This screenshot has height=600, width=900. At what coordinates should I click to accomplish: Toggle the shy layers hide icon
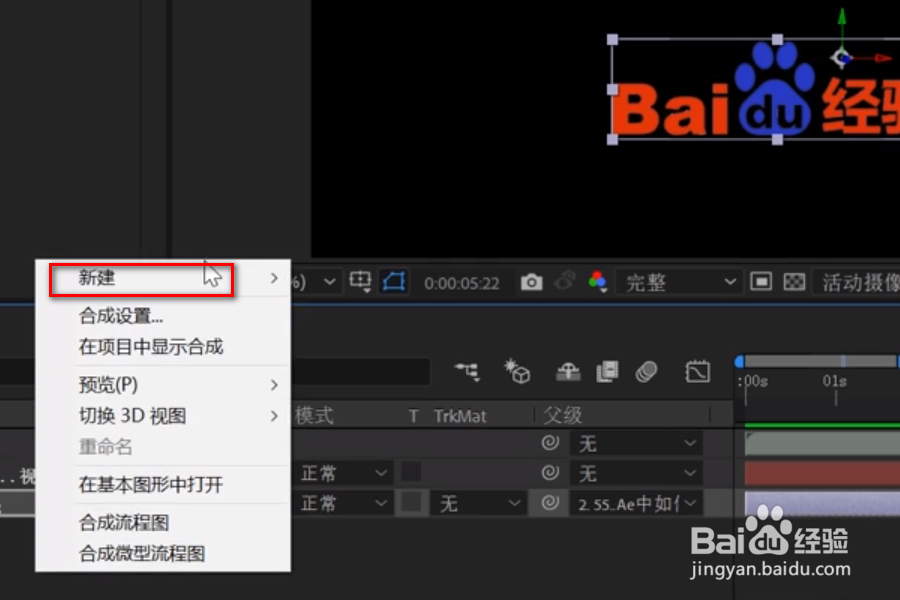coord(568,372)
